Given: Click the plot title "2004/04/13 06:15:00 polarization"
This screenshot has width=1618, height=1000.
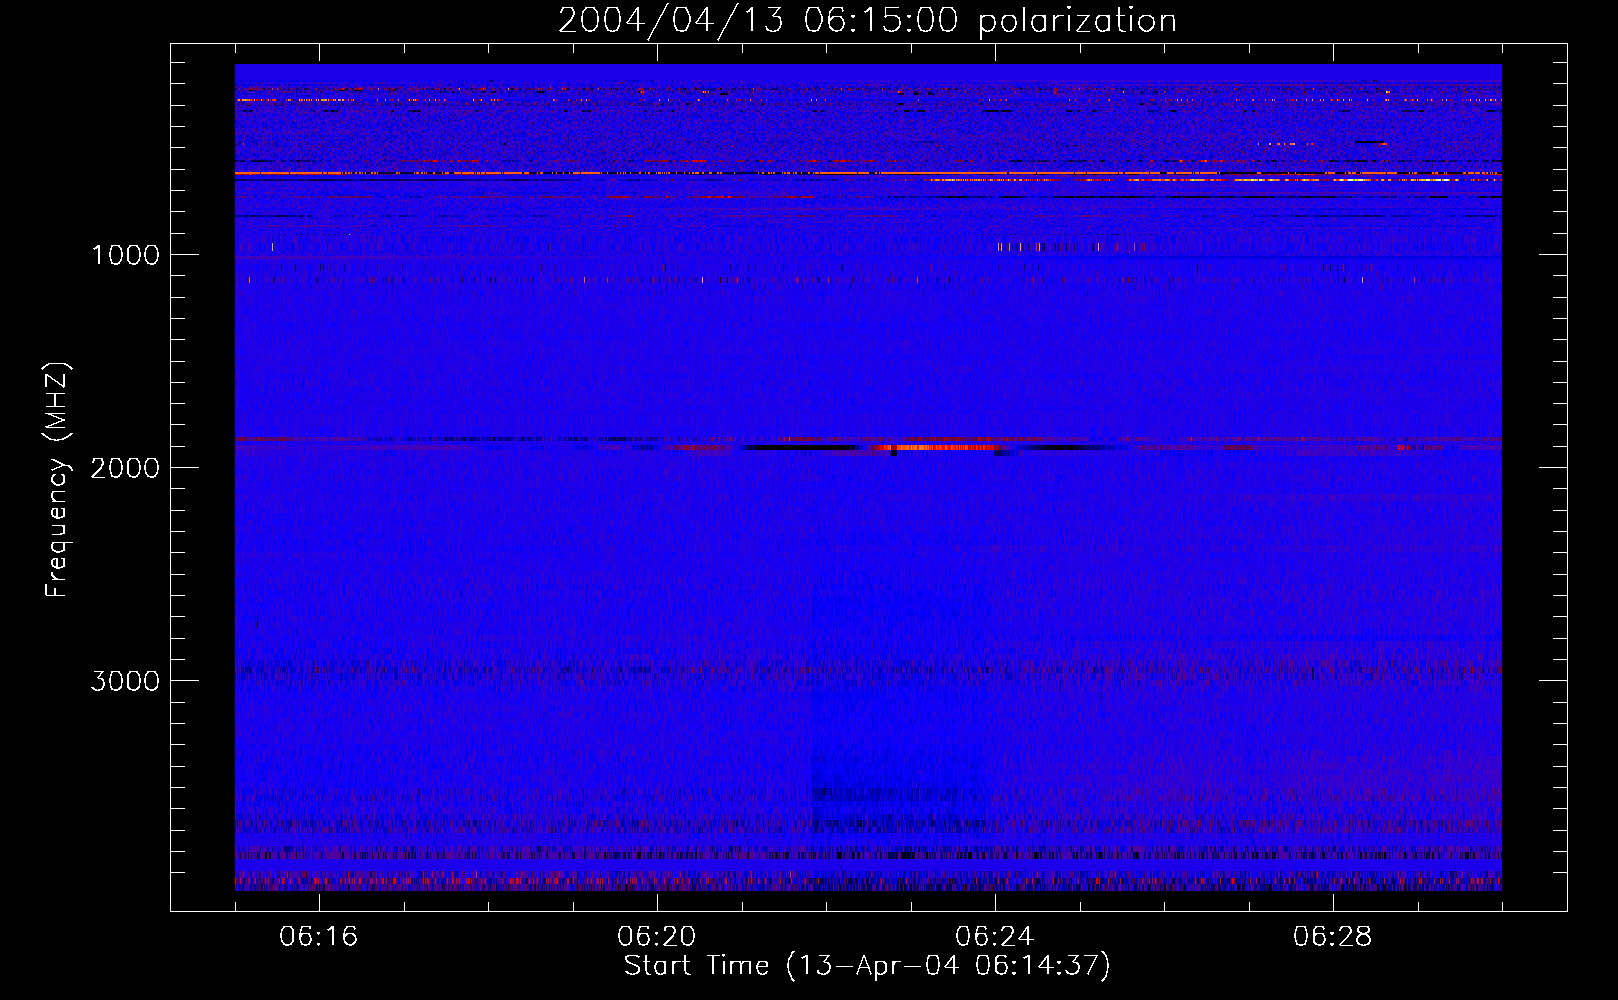Looking at the screenshot, I should 867,21.
